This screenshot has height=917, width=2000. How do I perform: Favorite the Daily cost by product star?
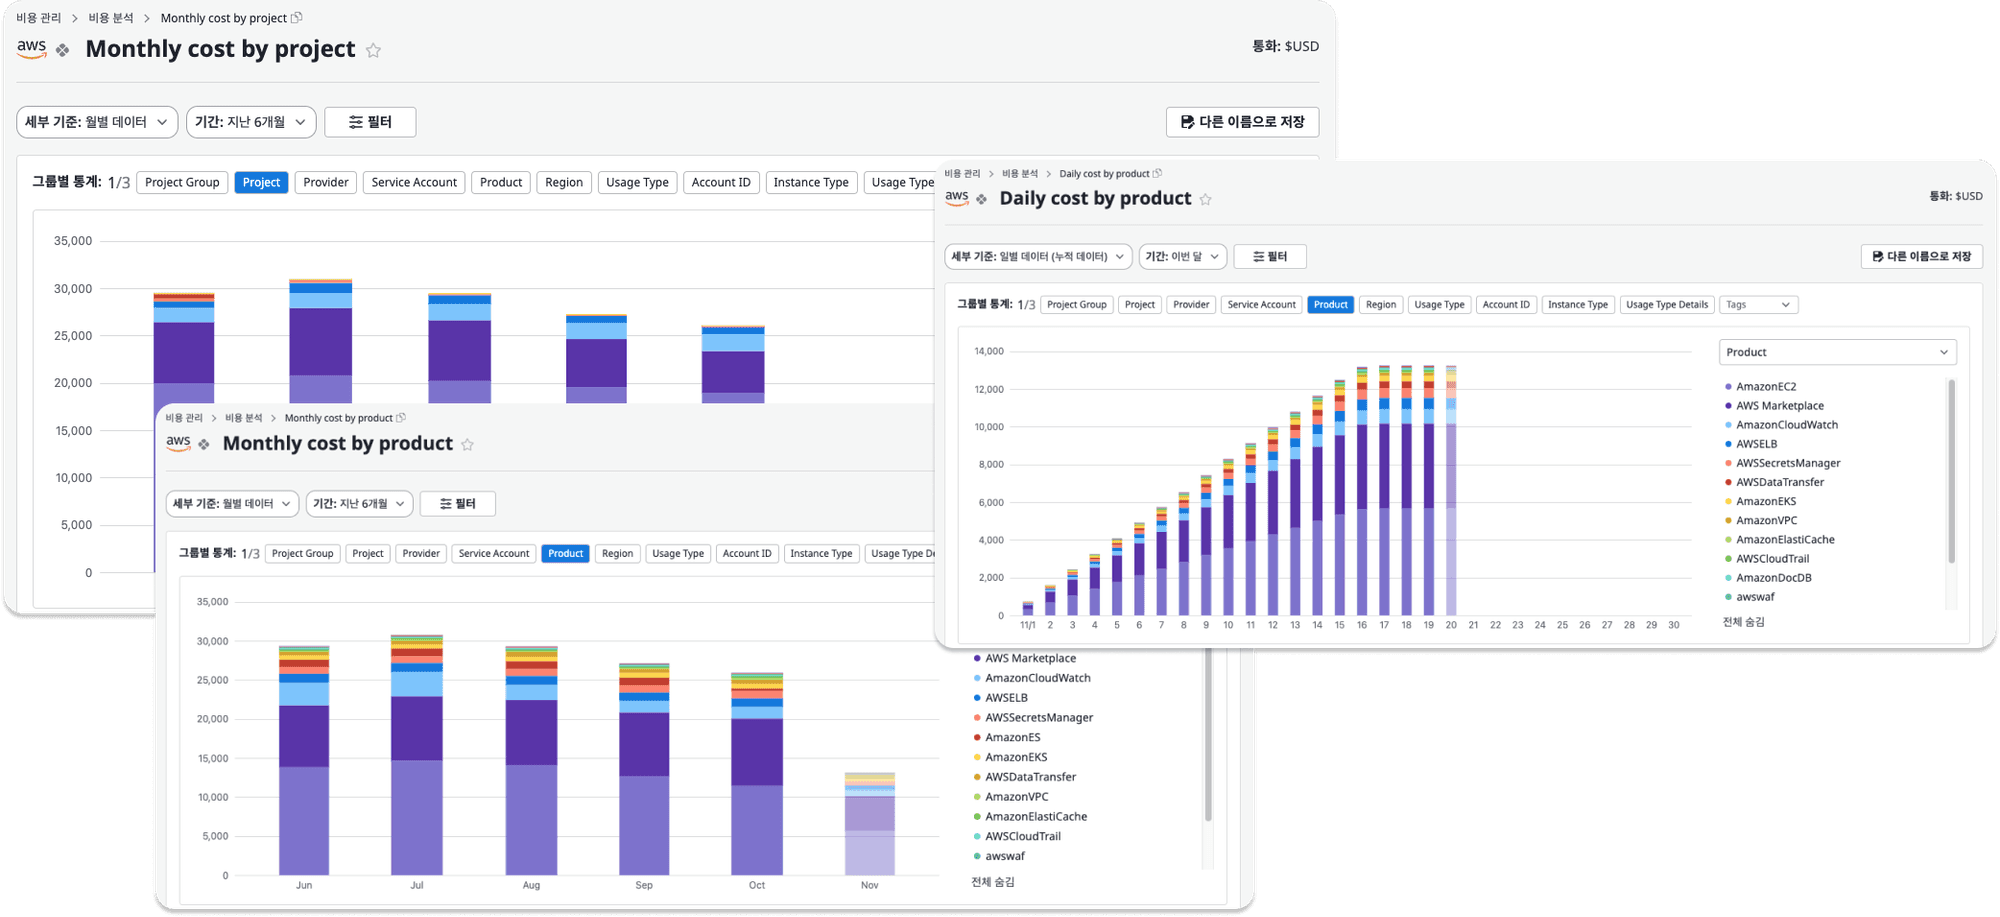pos(1205,199)
